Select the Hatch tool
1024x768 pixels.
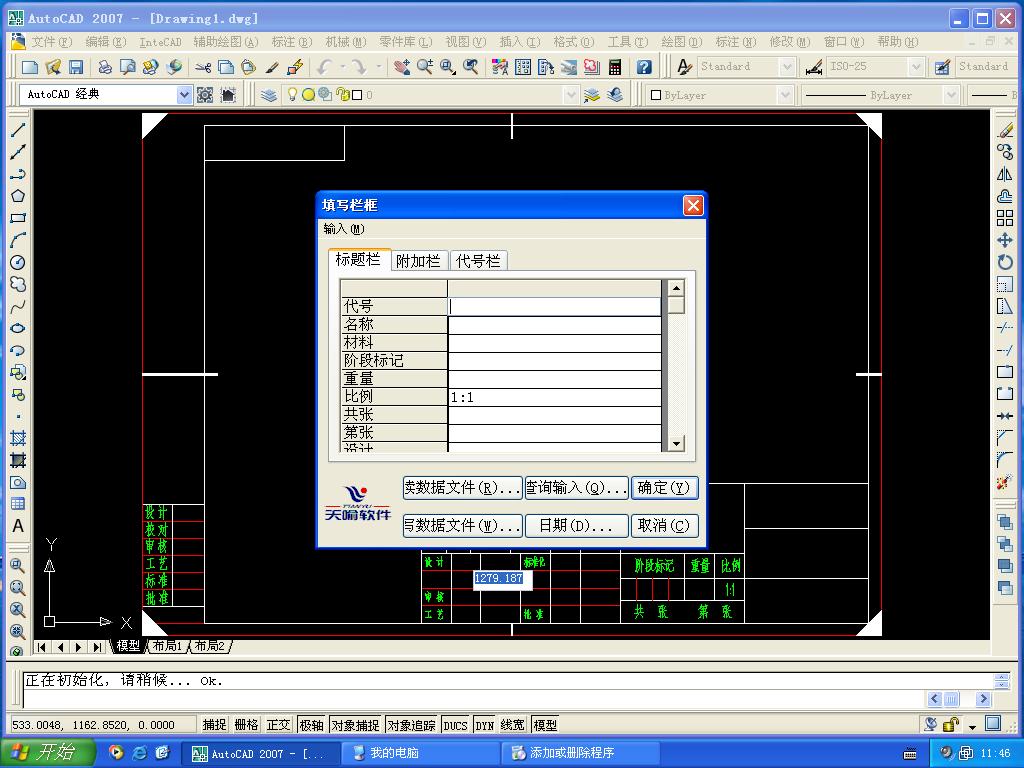[18, 438]
